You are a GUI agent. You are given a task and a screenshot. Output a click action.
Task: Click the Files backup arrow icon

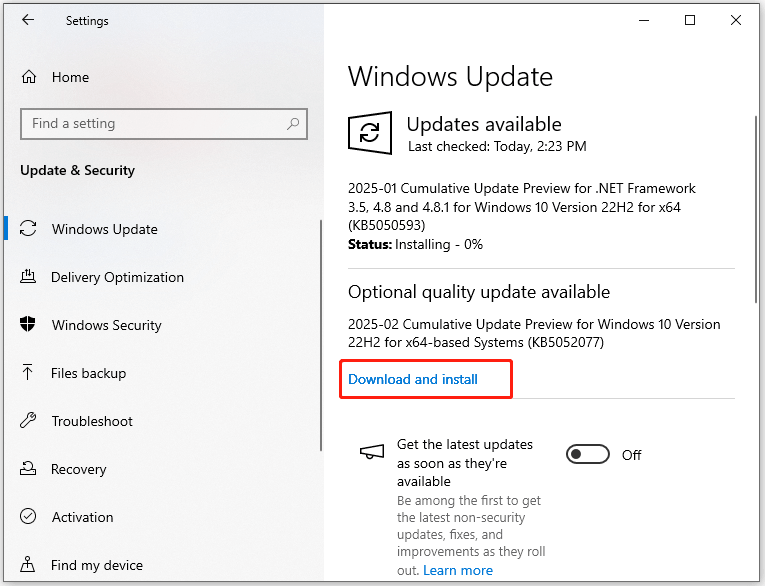pos(29,373)
